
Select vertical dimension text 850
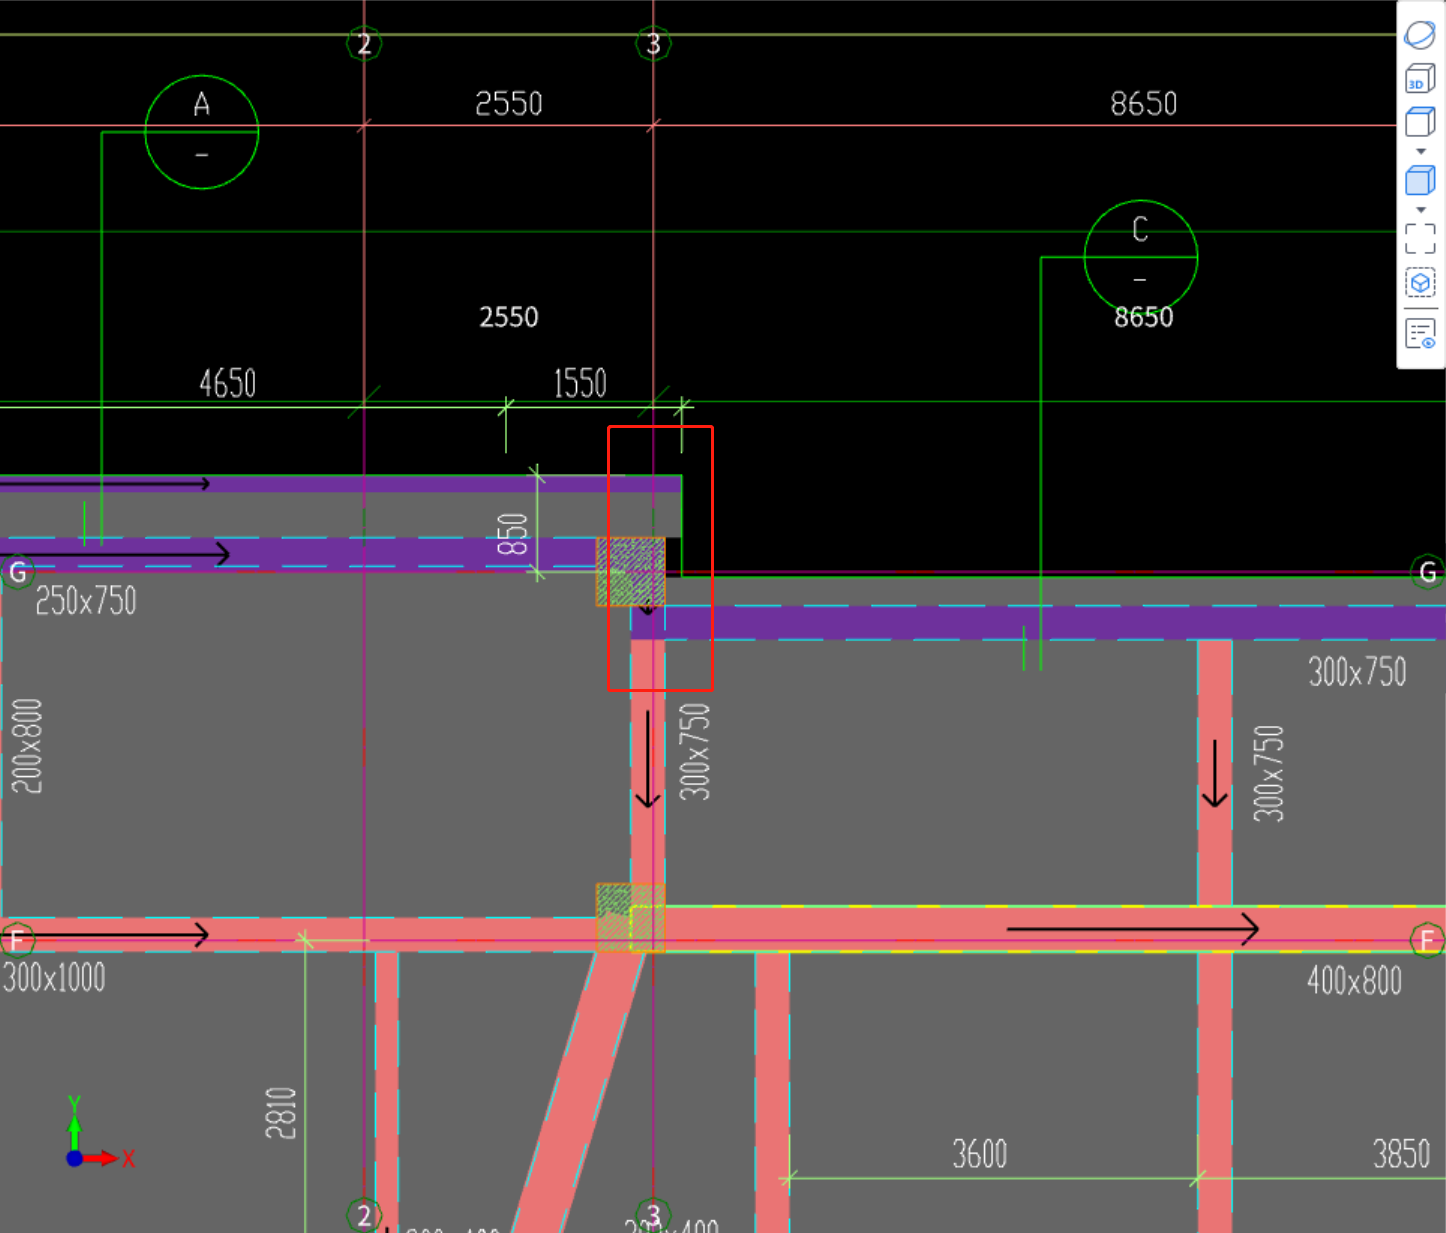512,535
